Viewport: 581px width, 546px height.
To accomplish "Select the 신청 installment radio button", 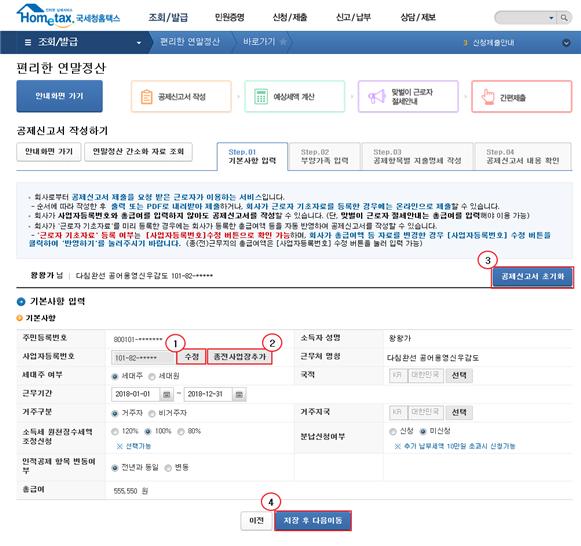I will point(393,432).
